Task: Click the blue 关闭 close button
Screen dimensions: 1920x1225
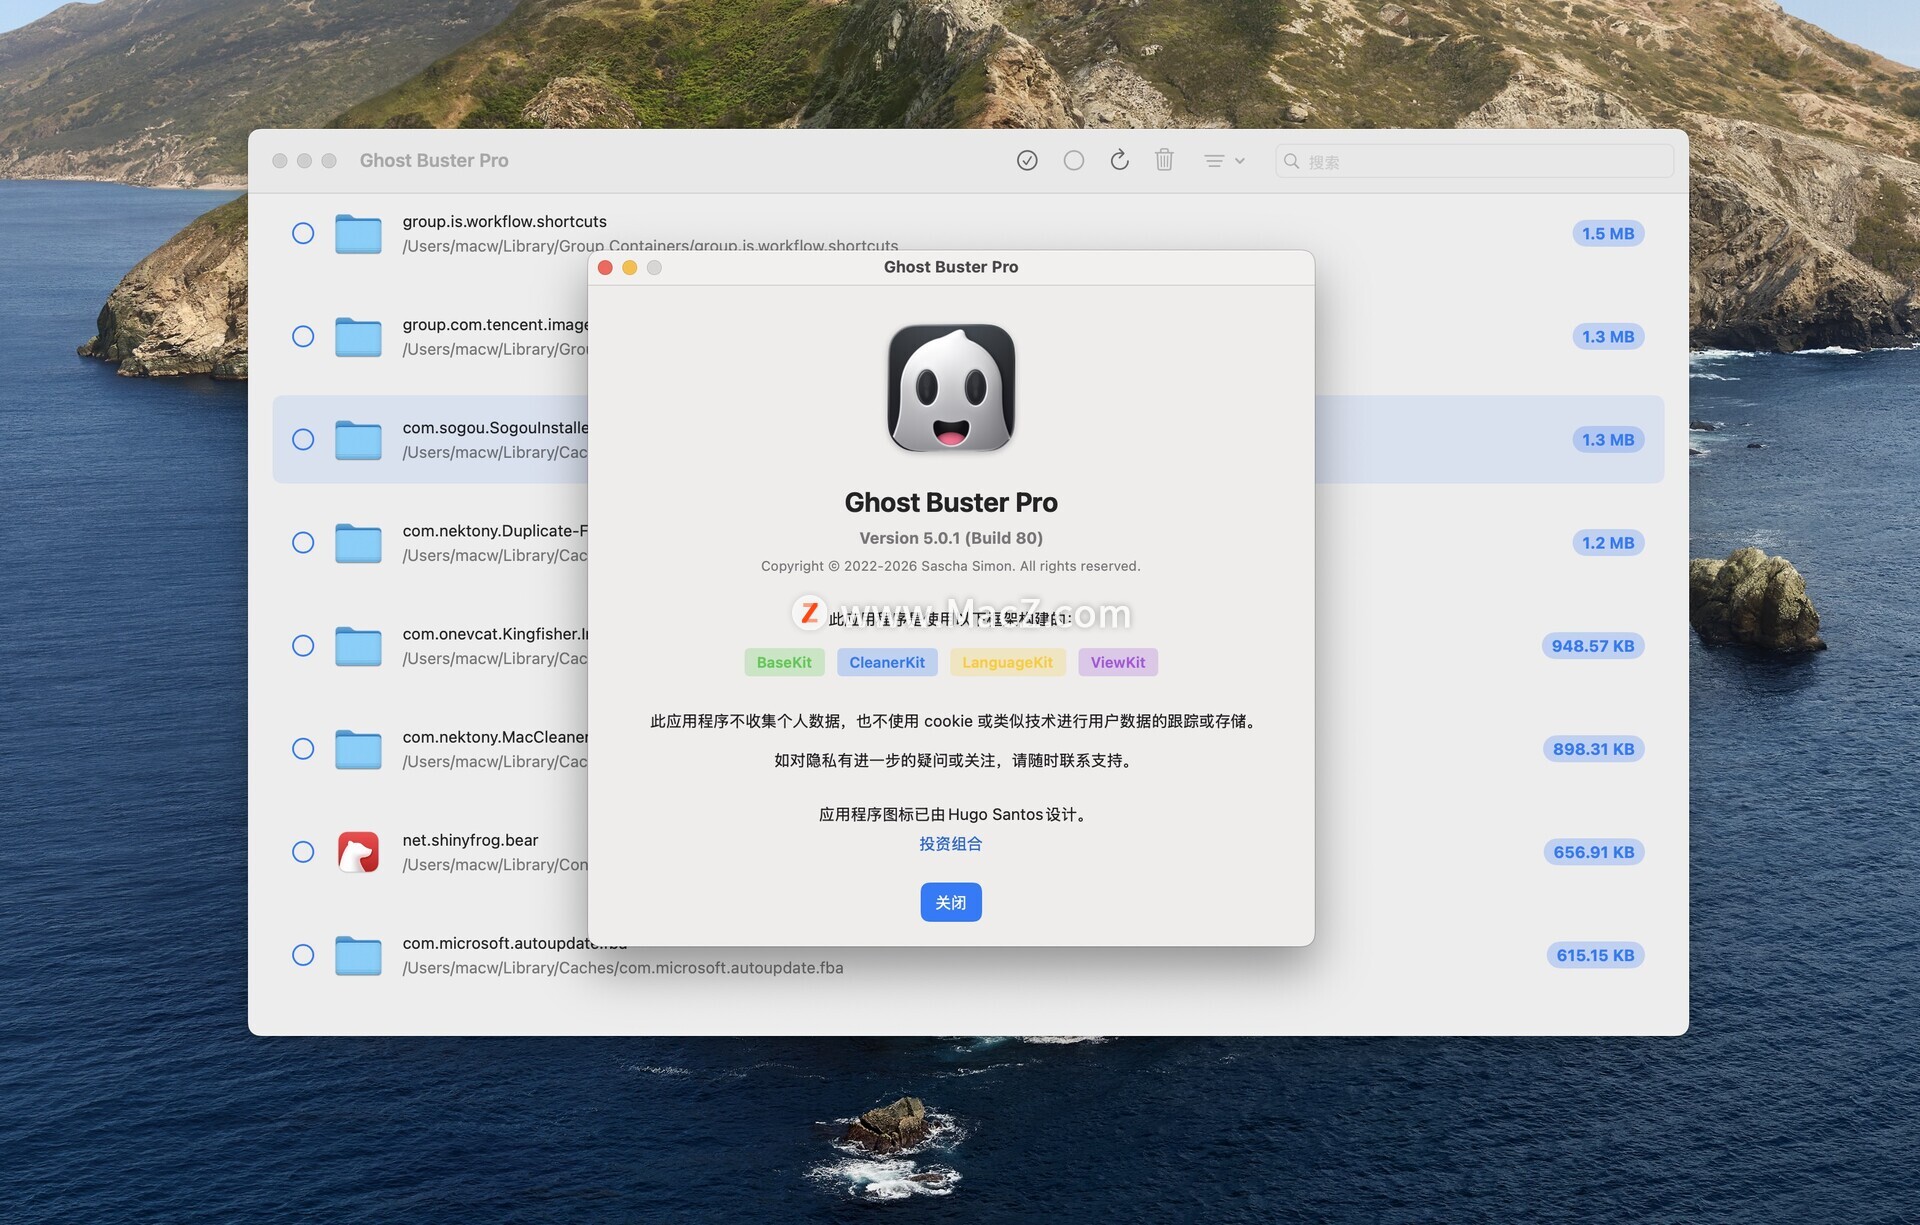Action: coord(950,902)
